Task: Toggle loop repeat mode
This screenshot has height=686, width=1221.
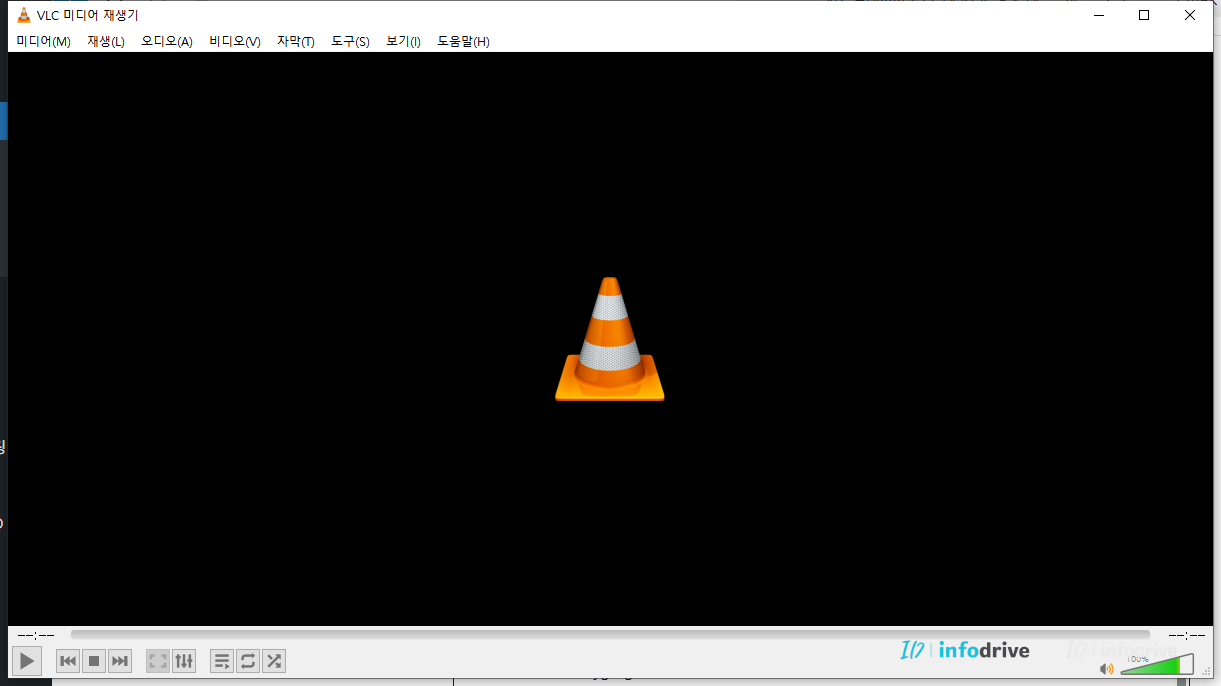Action: click(248, 661)
